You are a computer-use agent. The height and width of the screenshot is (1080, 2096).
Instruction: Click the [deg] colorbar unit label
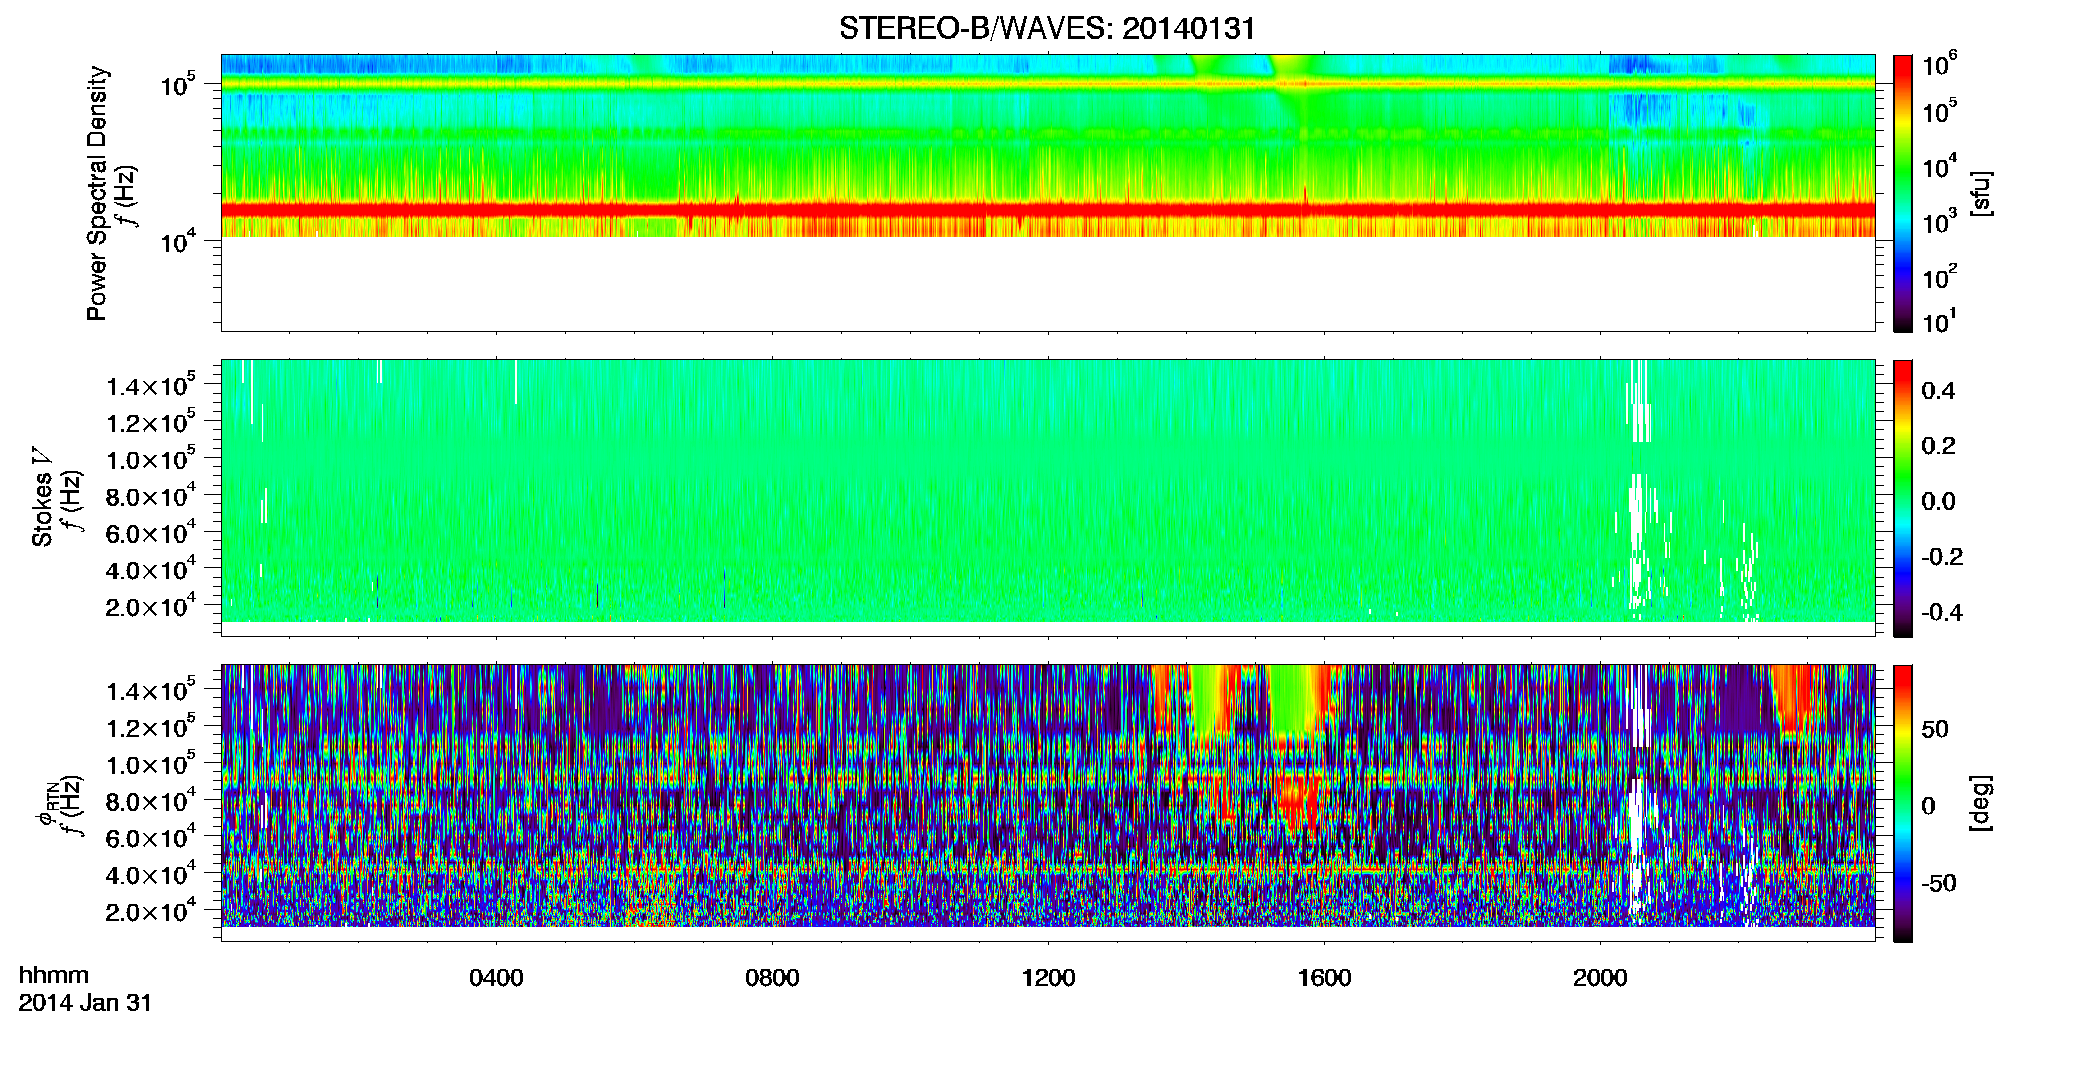[x=1981, y=803]
